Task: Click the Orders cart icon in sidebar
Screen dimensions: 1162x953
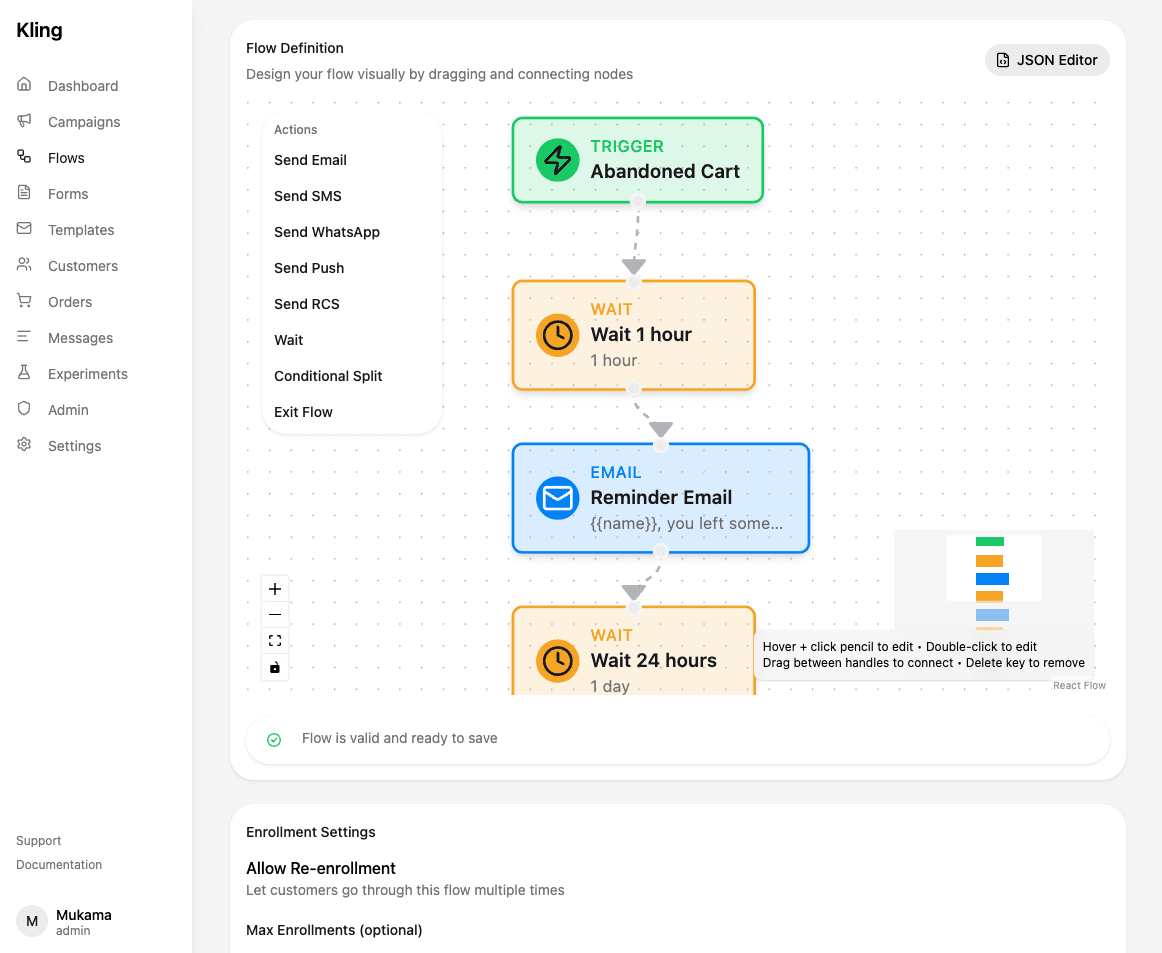Action: (23, 301)
